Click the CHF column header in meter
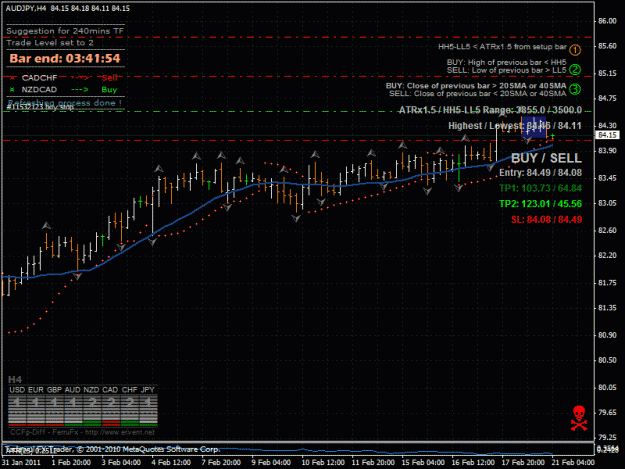 [x=129, y=390]
